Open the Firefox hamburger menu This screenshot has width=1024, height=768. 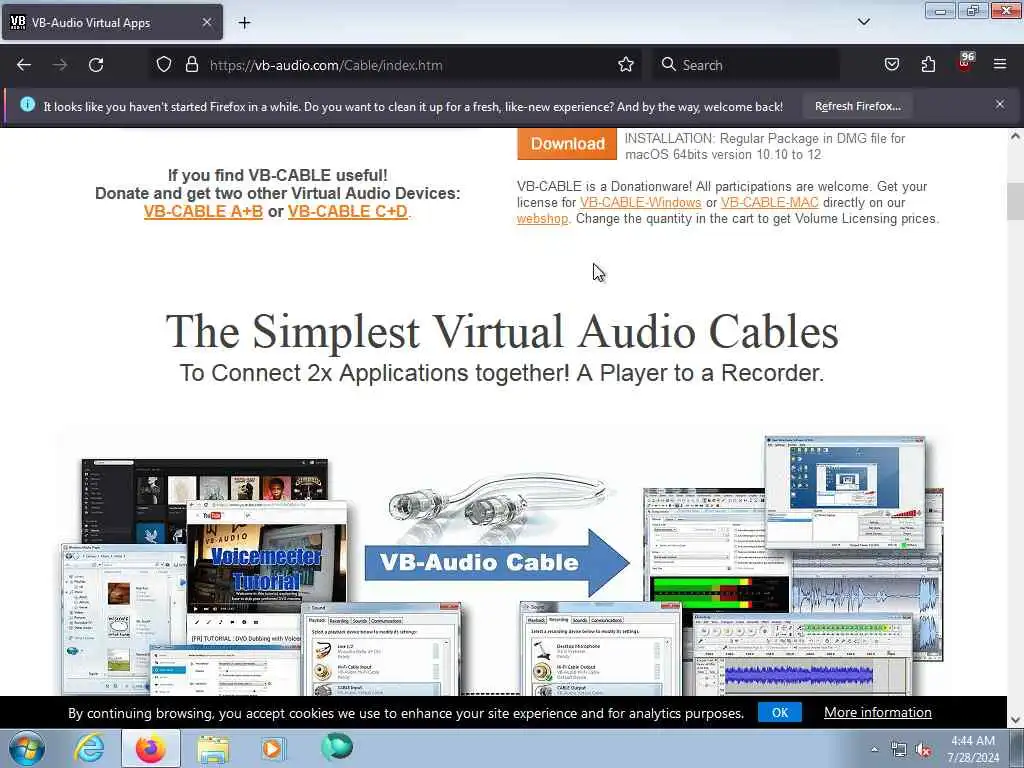(x=1000, y=65)
